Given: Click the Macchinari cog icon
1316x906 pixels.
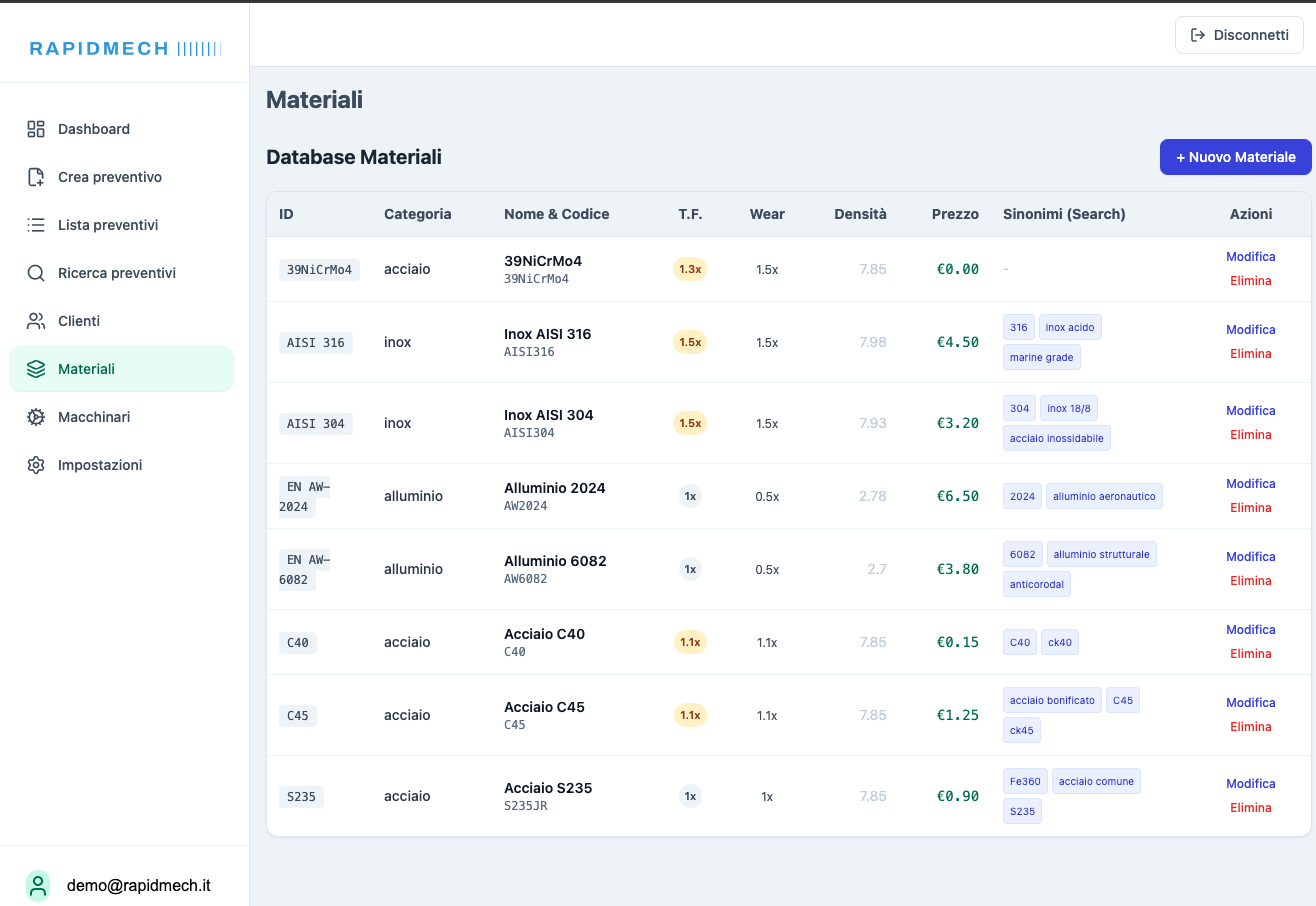Looking at the screenshot, I should (x=36, y=417).
